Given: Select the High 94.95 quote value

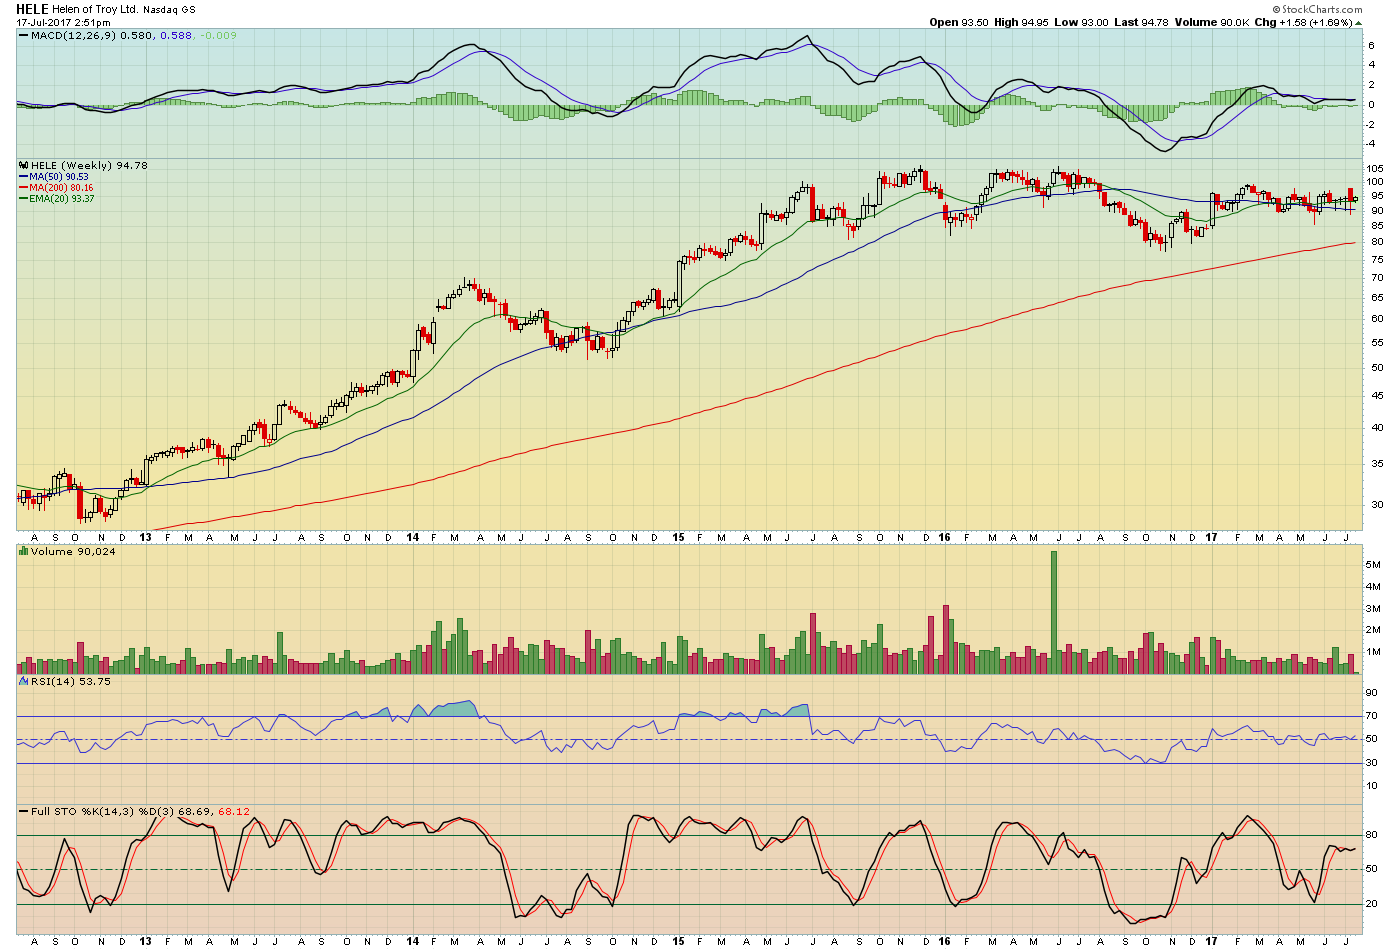Looking at the screenshot, I should 1021,22.
